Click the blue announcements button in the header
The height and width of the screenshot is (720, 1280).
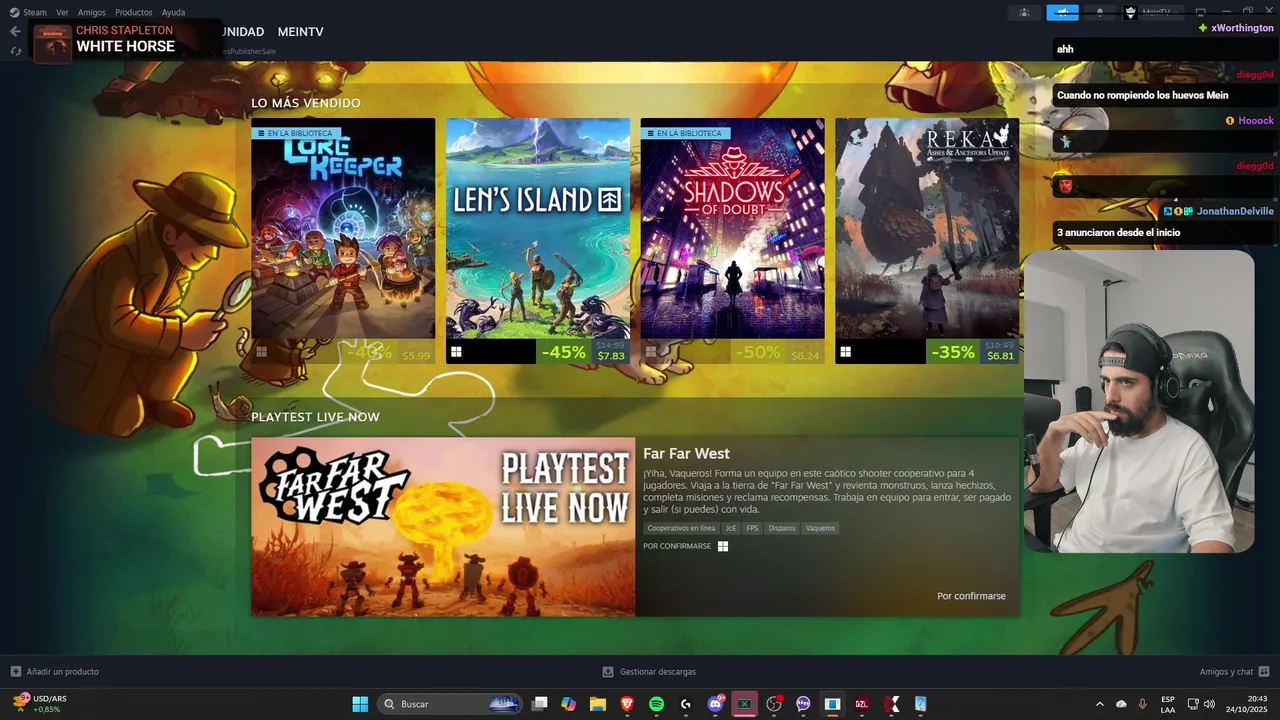tap(1062, 12)
